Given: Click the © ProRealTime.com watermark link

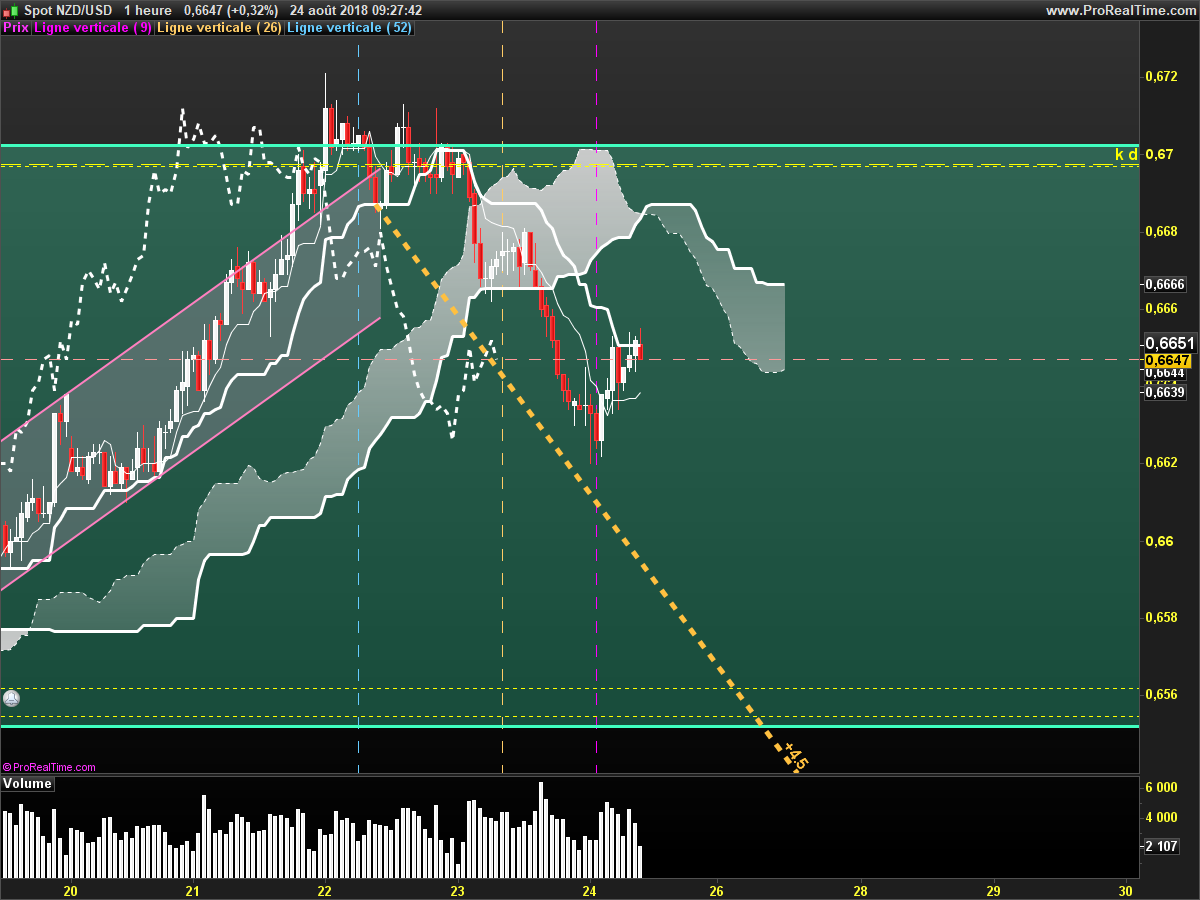Looking at the screenshot, I should (x=50, y=767).
